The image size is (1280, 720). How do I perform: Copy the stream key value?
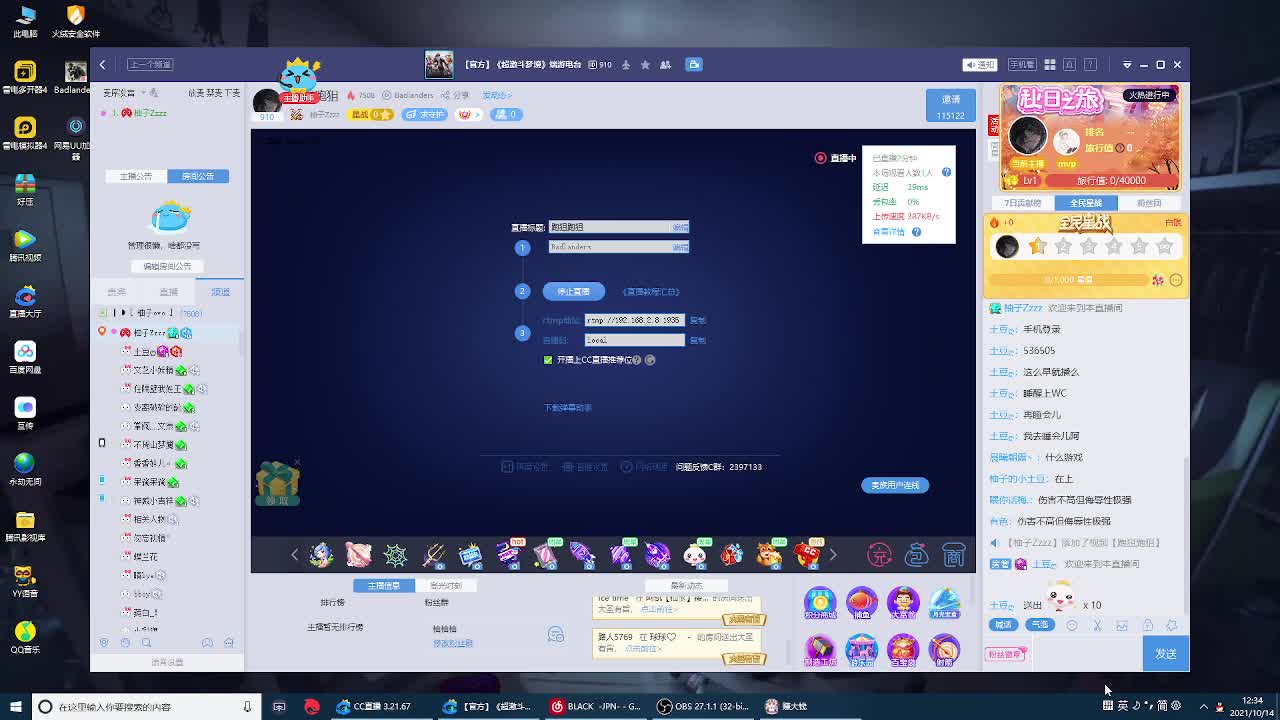698,340
